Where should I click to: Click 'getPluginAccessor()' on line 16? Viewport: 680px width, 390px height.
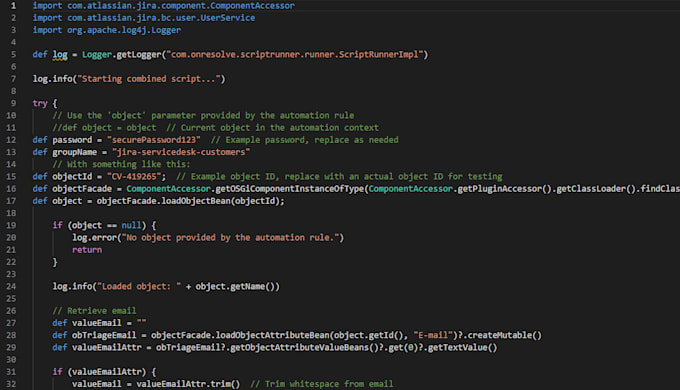point(503,189)
